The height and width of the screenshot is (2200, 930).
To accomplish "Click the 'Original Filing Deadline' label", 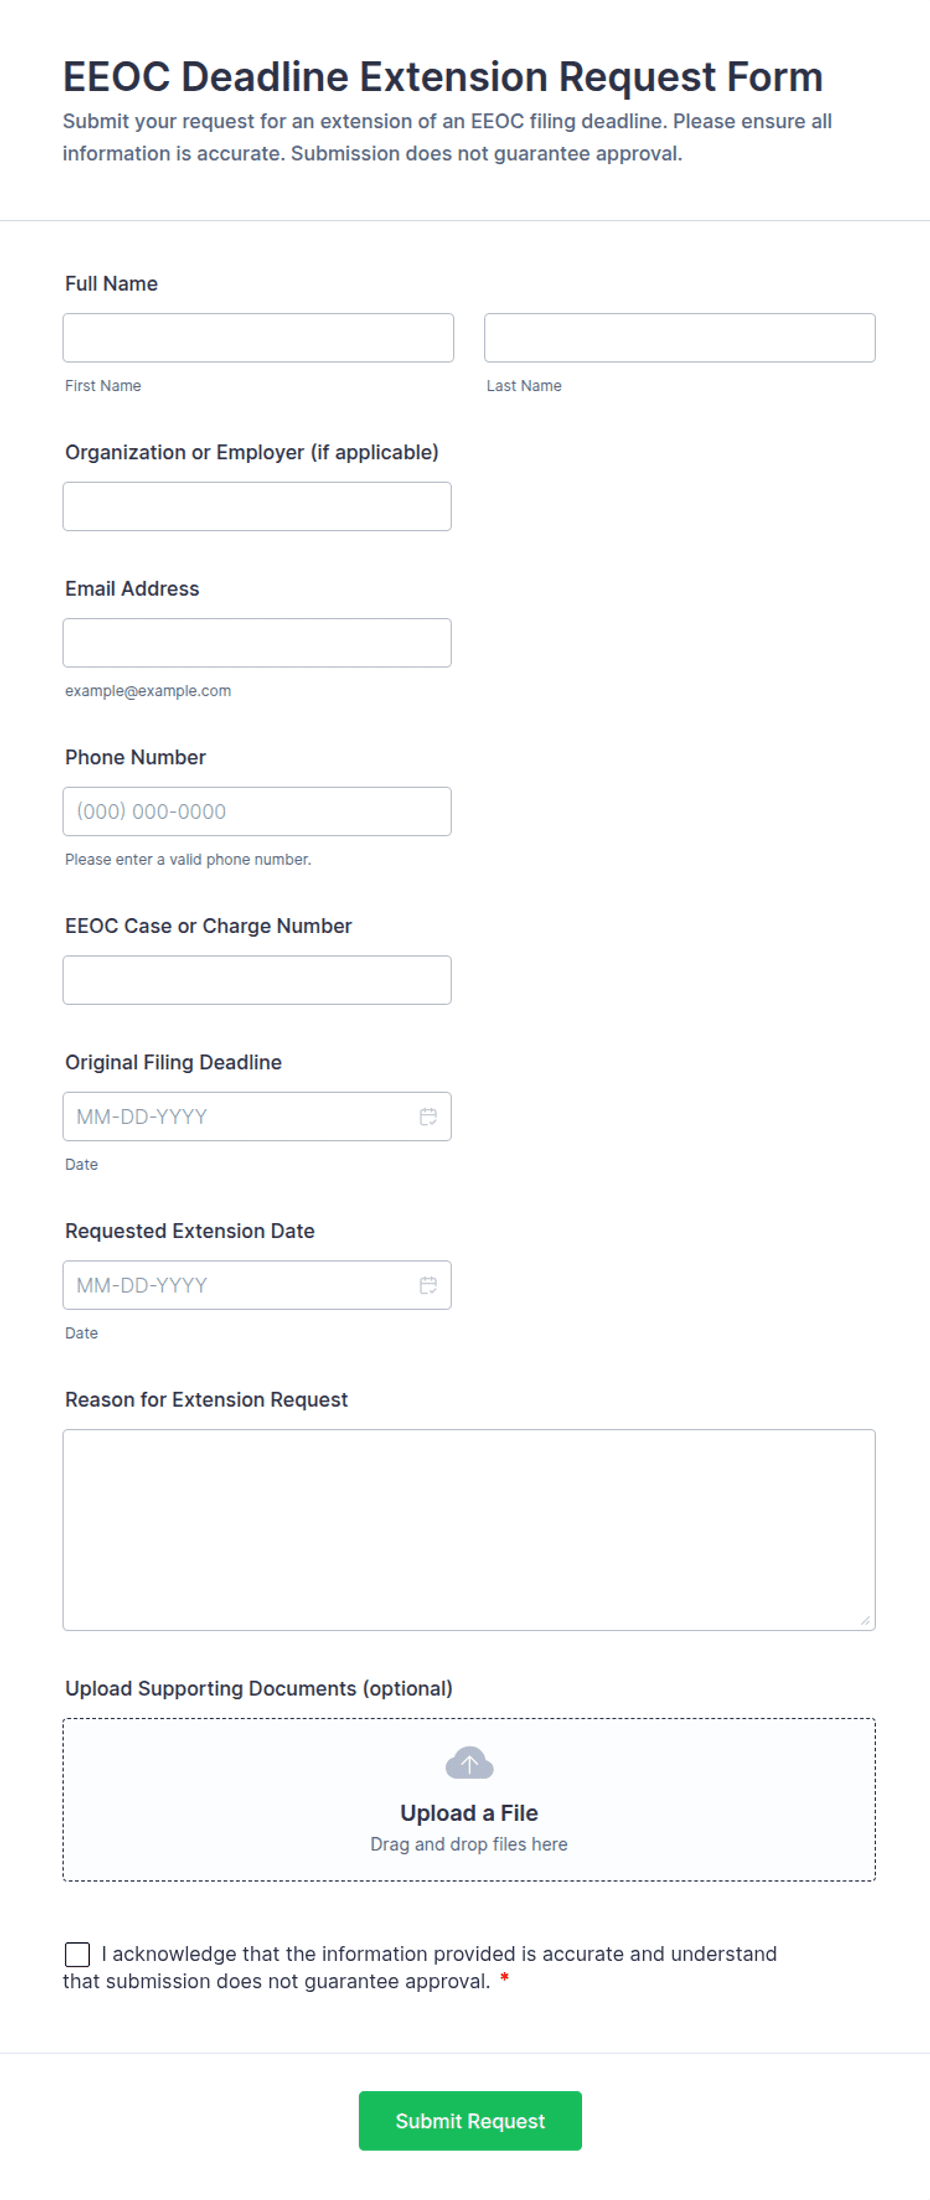I will pyautogui.click(x=173, y=1063).
